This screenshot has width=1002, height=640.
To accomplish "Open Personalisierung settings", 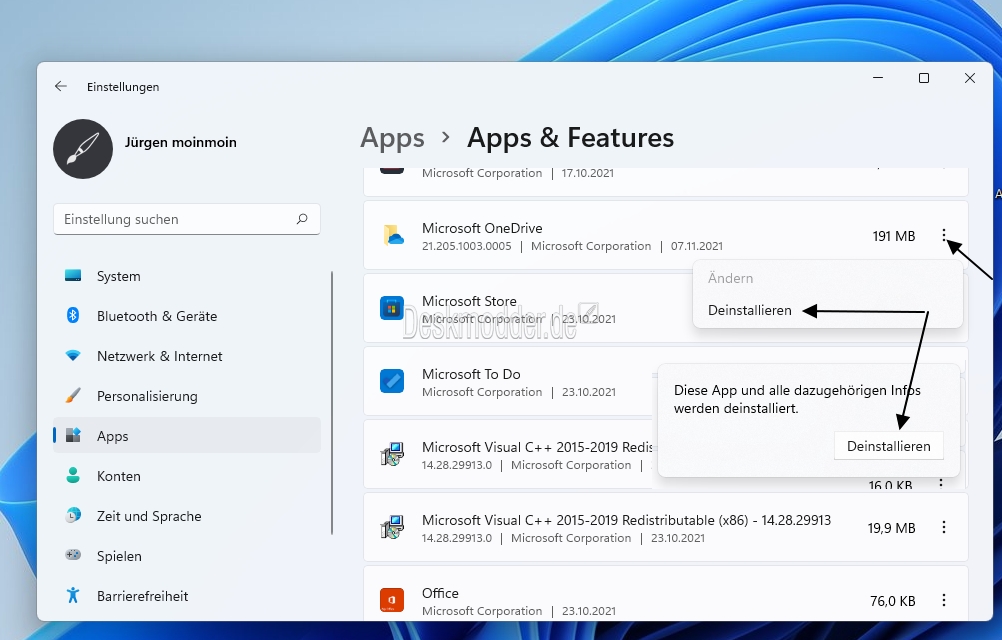I will tap(187, 396).
